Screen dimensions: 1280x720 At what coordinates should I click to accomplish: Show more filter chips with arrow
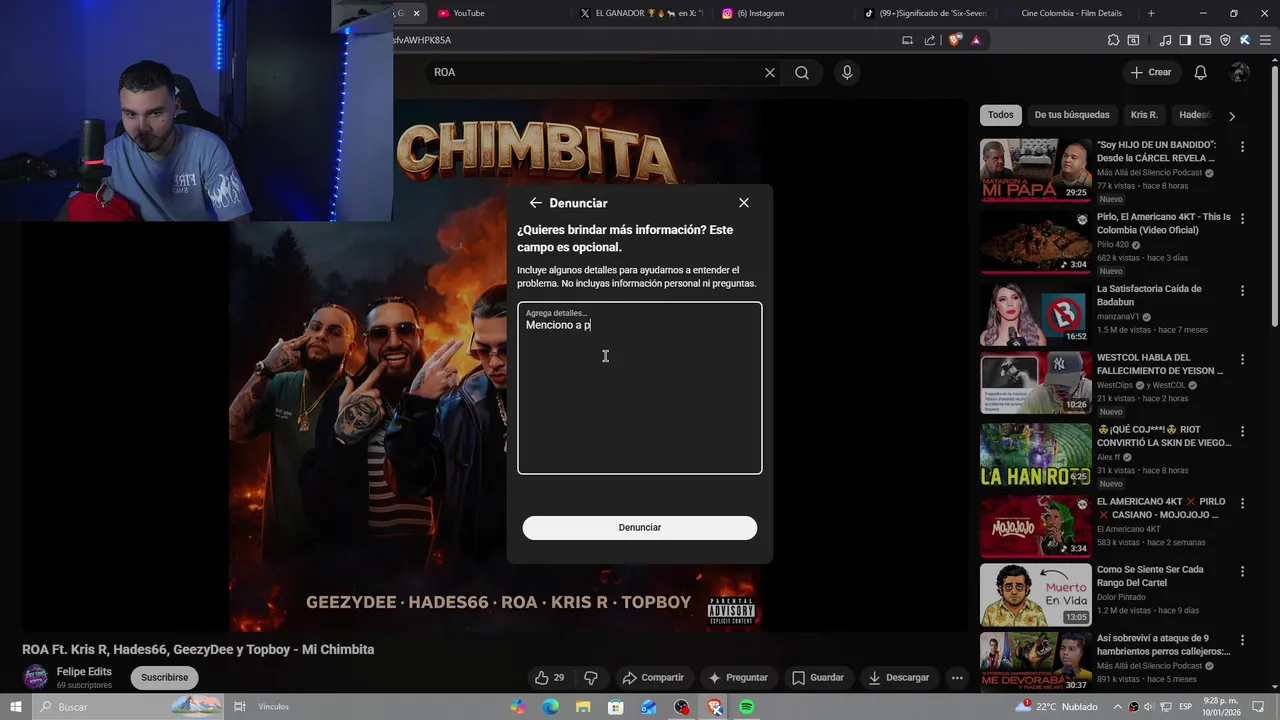[x=1232, y=116]
